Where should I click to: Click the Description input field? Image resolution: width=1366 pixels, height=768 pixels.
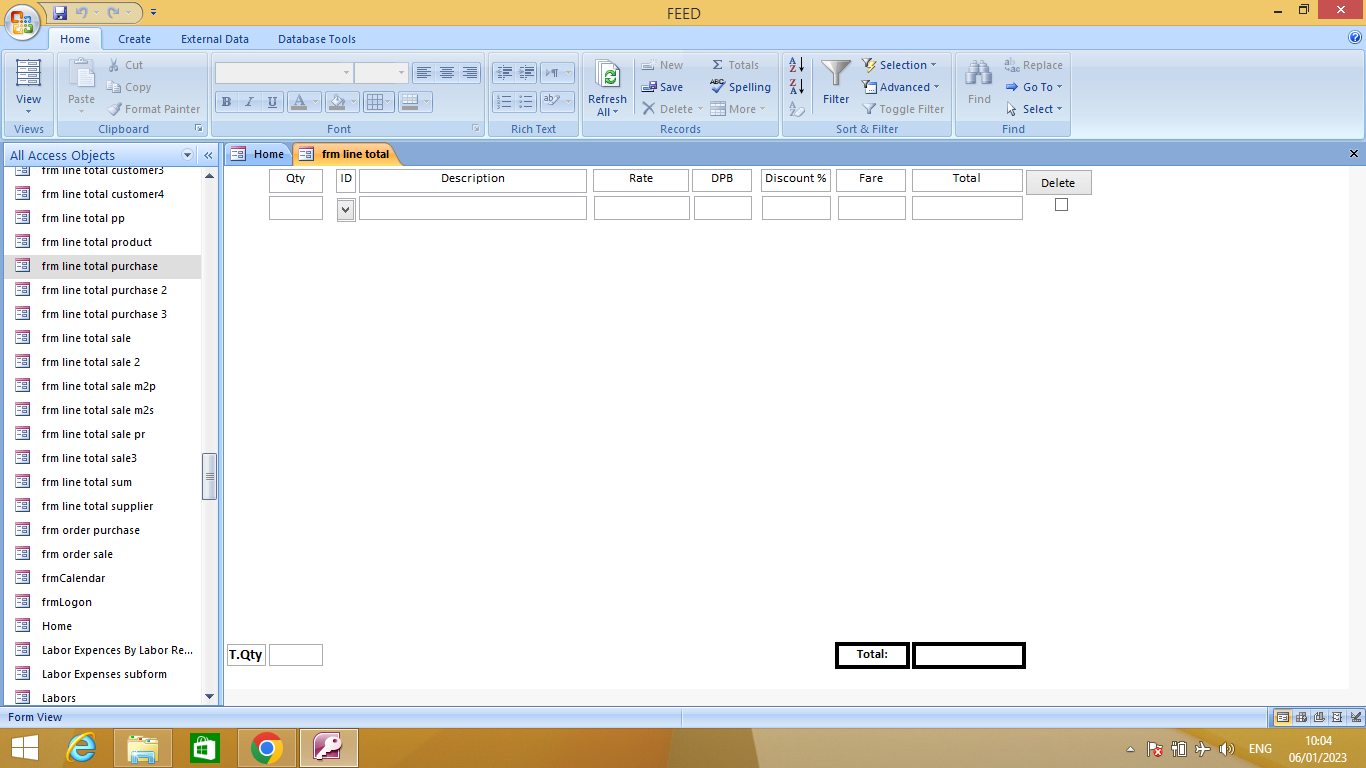[x=473, y=208]
